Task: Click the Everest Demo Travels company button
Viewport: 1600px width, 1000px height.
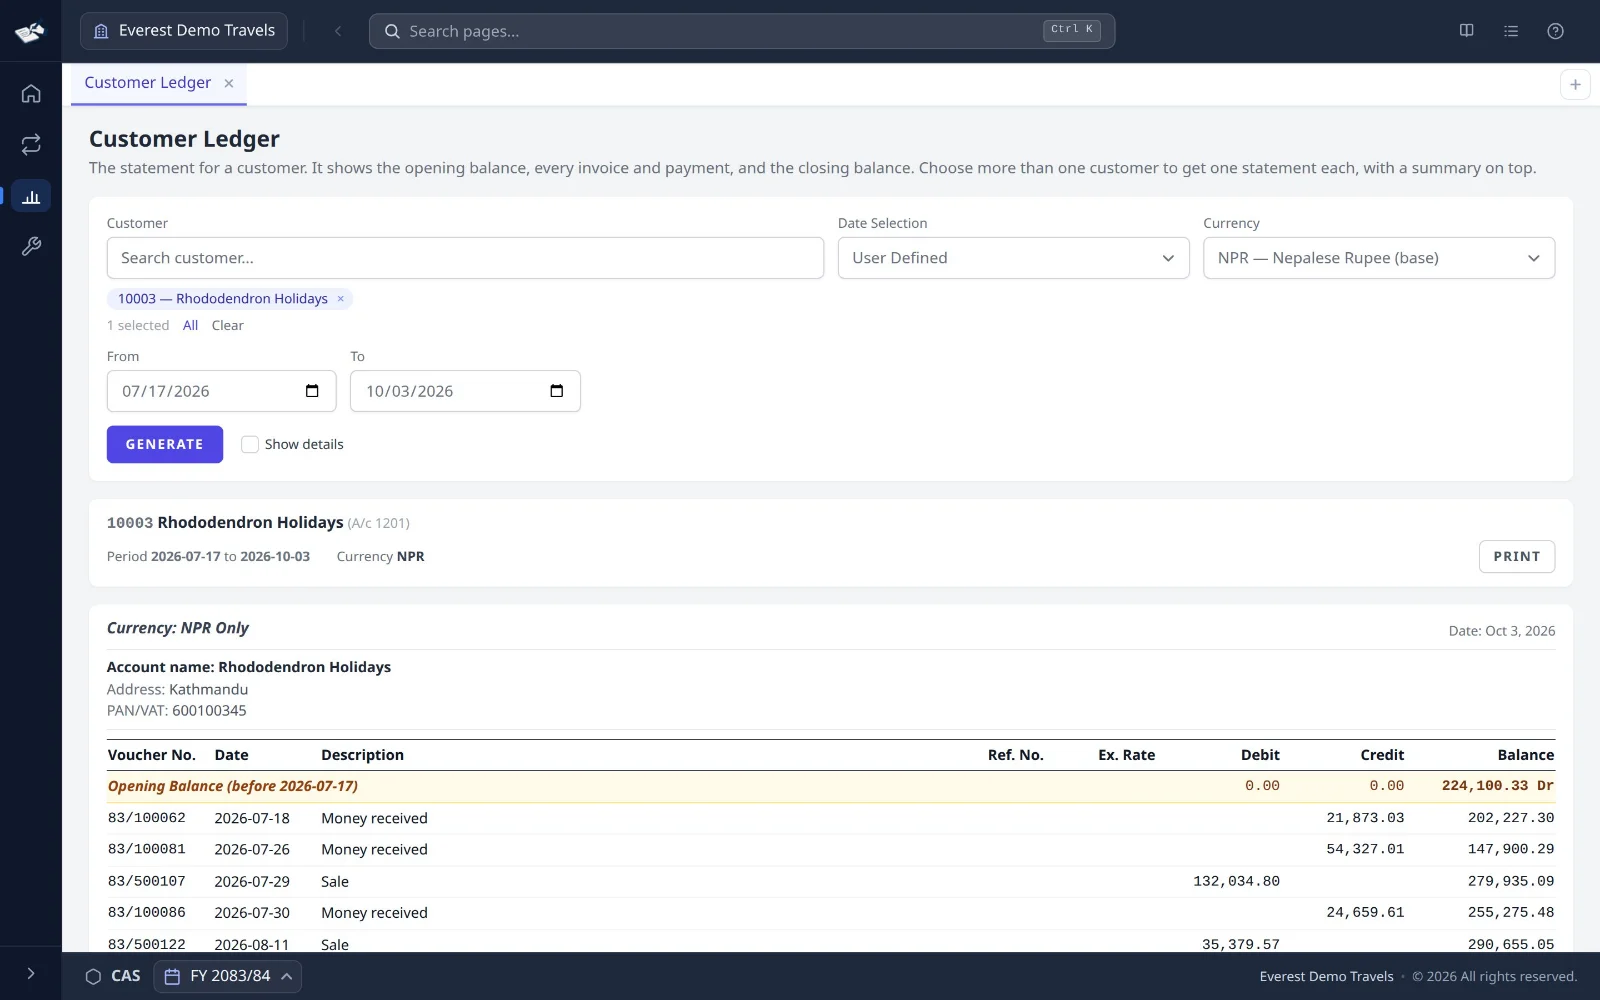Action: (184, 31)
